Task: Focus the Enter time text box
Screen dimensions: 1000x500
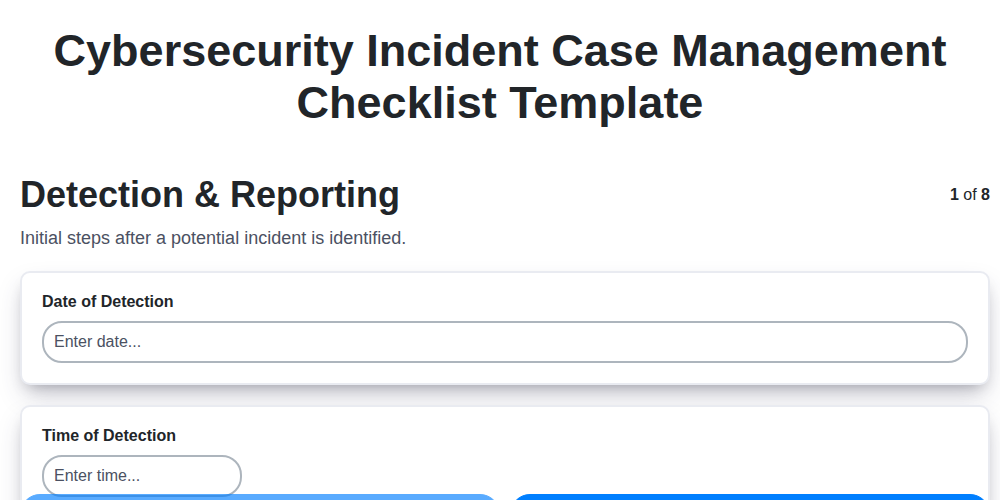Action: click(141, 476)
